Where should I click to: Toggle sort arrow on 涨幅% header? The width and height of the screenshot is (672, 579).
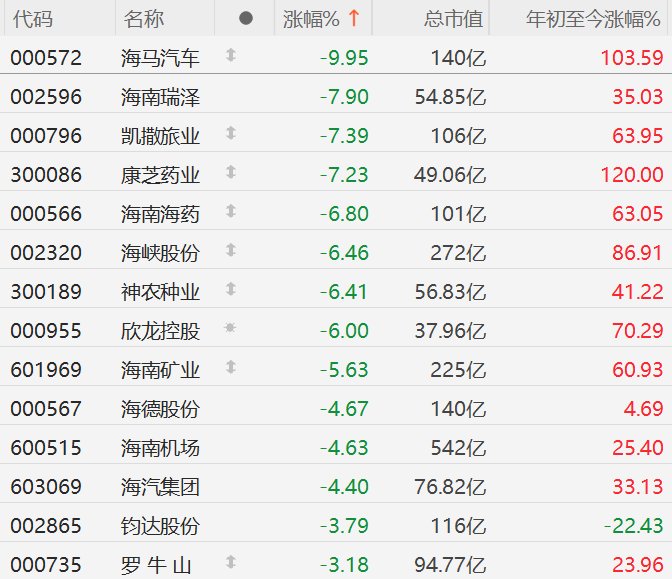coord(353,19)
